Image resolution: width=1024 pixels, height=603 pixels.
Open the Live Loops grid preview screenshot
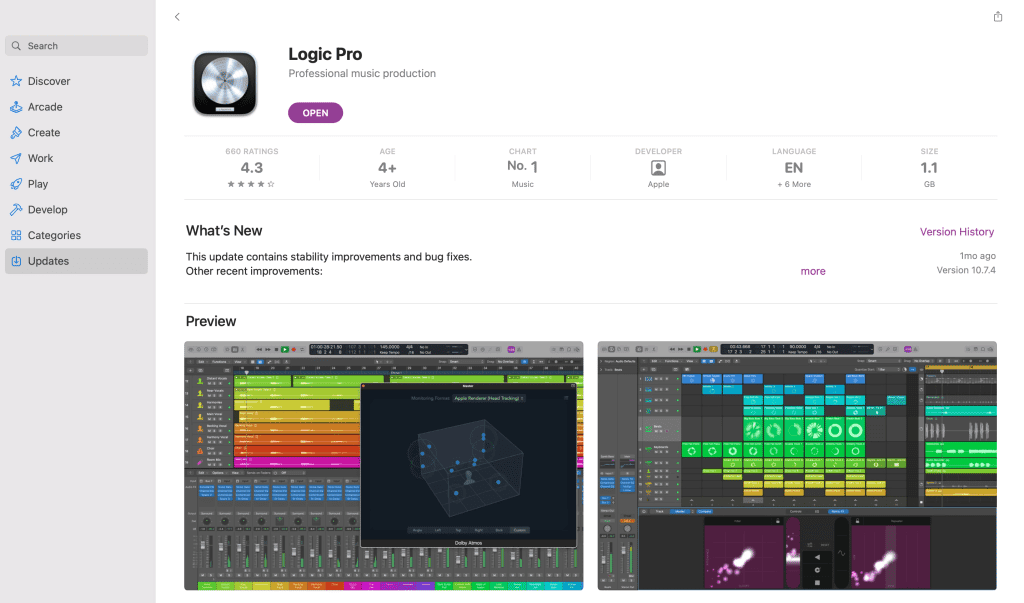coord(797,466)
